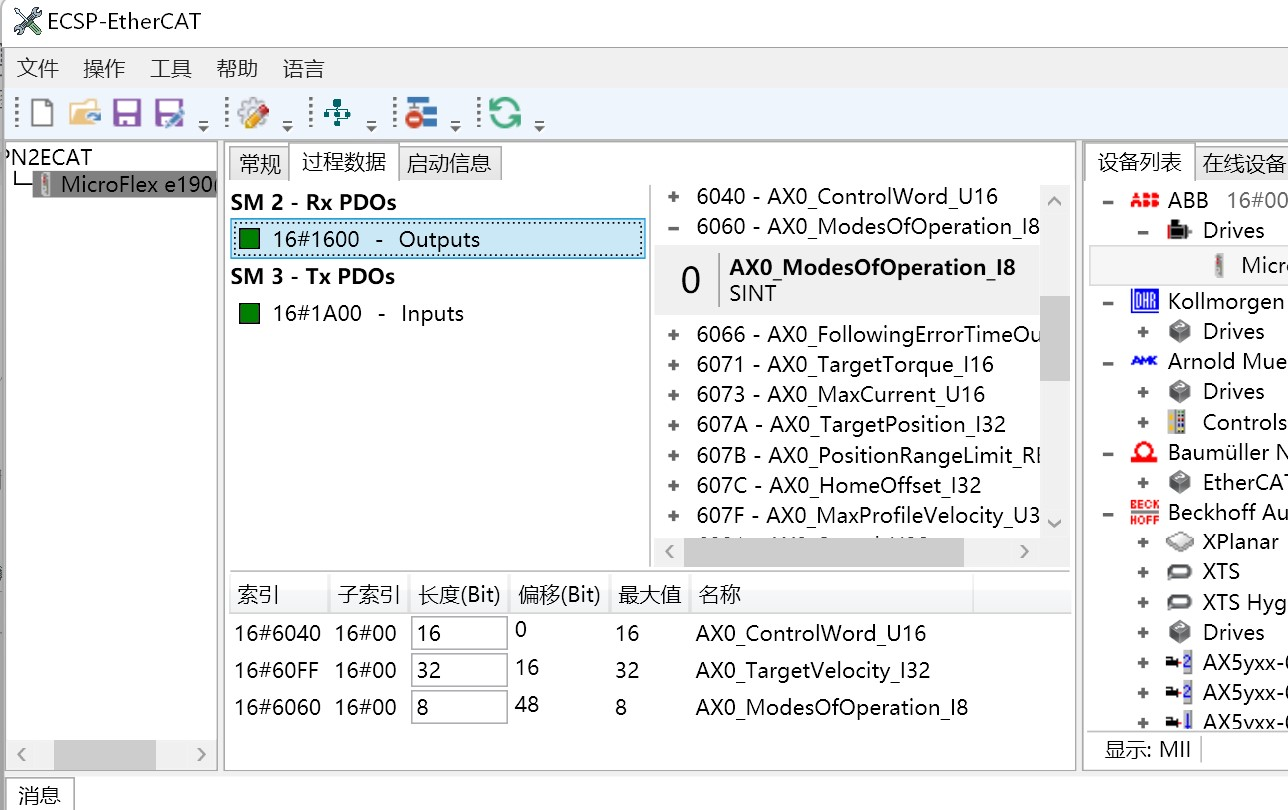
Task: Open the 帮助 menu
Action: tap(237, 69)
